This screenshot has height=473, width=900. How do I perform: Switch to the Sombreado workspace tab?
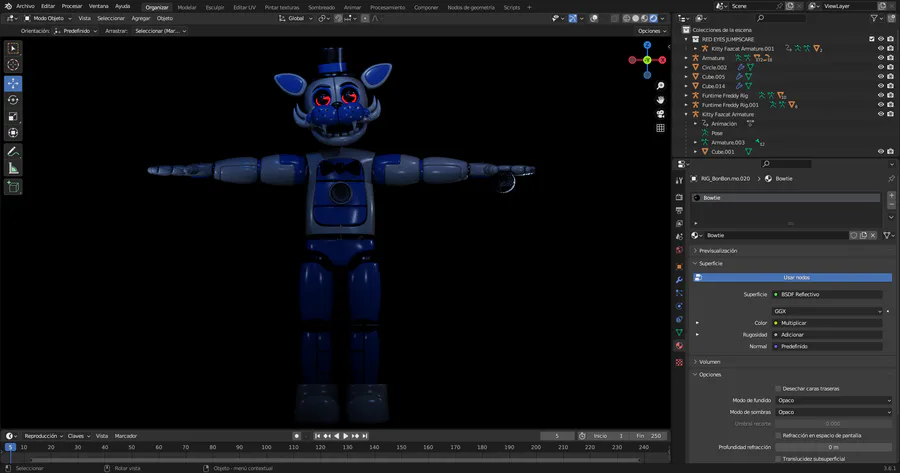coord(321,7)
